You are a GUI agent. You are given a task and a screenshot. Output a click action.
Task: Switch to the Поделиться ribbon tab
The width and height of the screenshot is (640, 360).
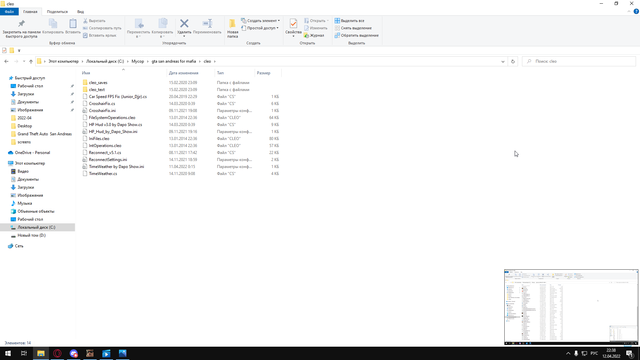(x=57, y=11)
